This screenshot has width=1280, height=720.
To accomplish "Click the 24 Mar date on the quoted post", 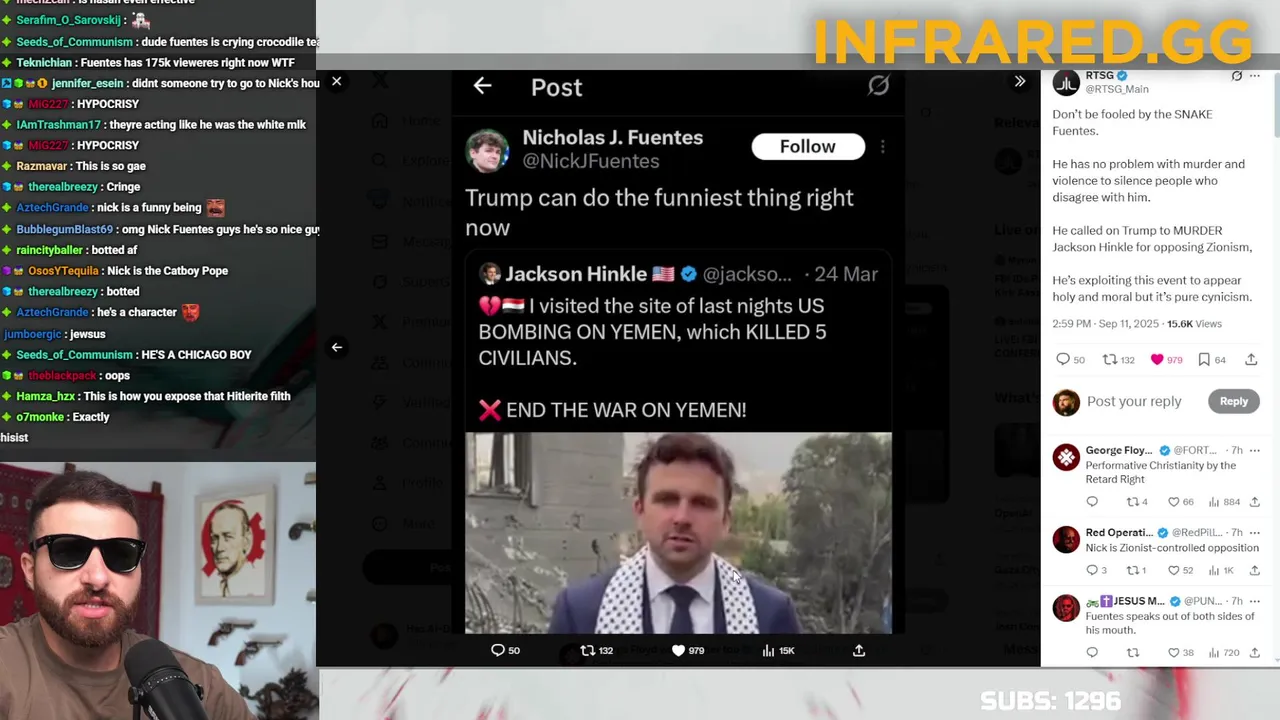I will 846,274.
